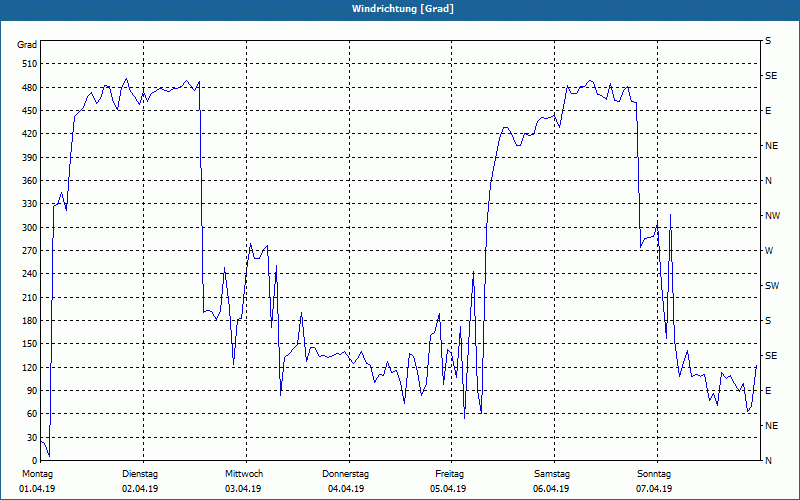The width and height of the screenshot is (800, 500).
Task: Click the 270 degree label
Action: tap(30, 251)
